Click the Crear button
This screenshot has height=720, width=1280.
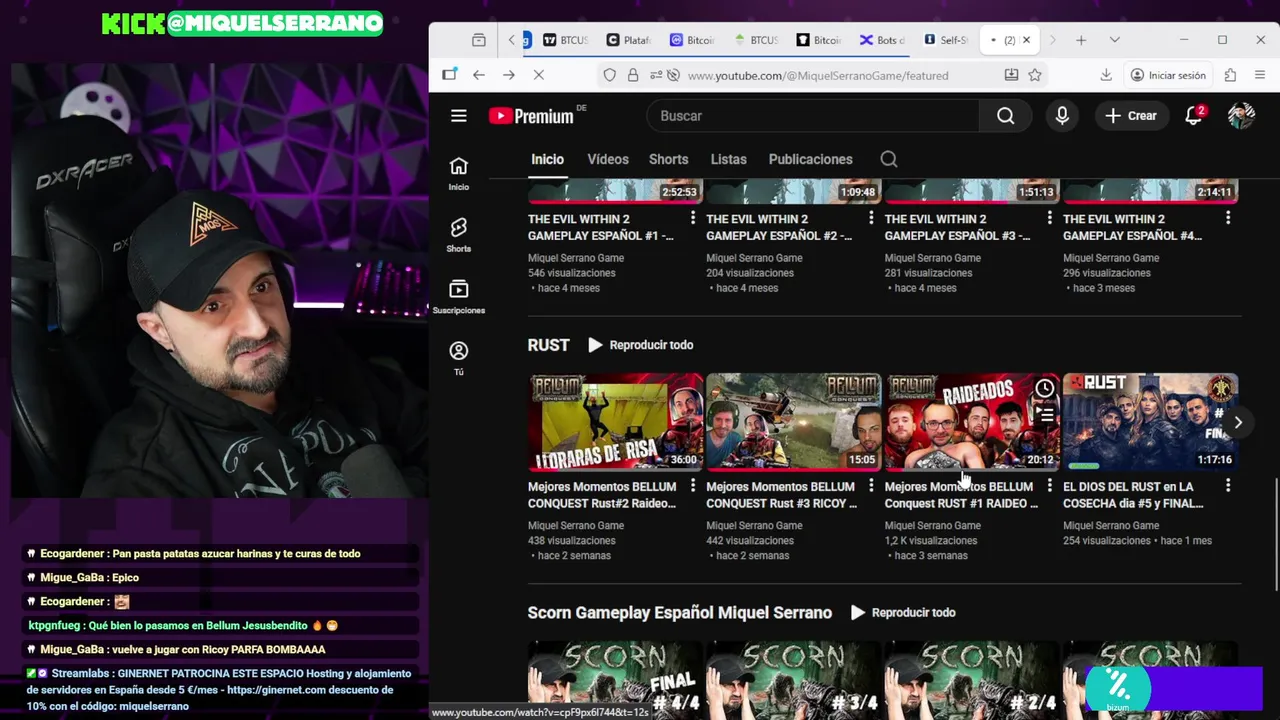pyautogui.click(x=1131, y=116)
